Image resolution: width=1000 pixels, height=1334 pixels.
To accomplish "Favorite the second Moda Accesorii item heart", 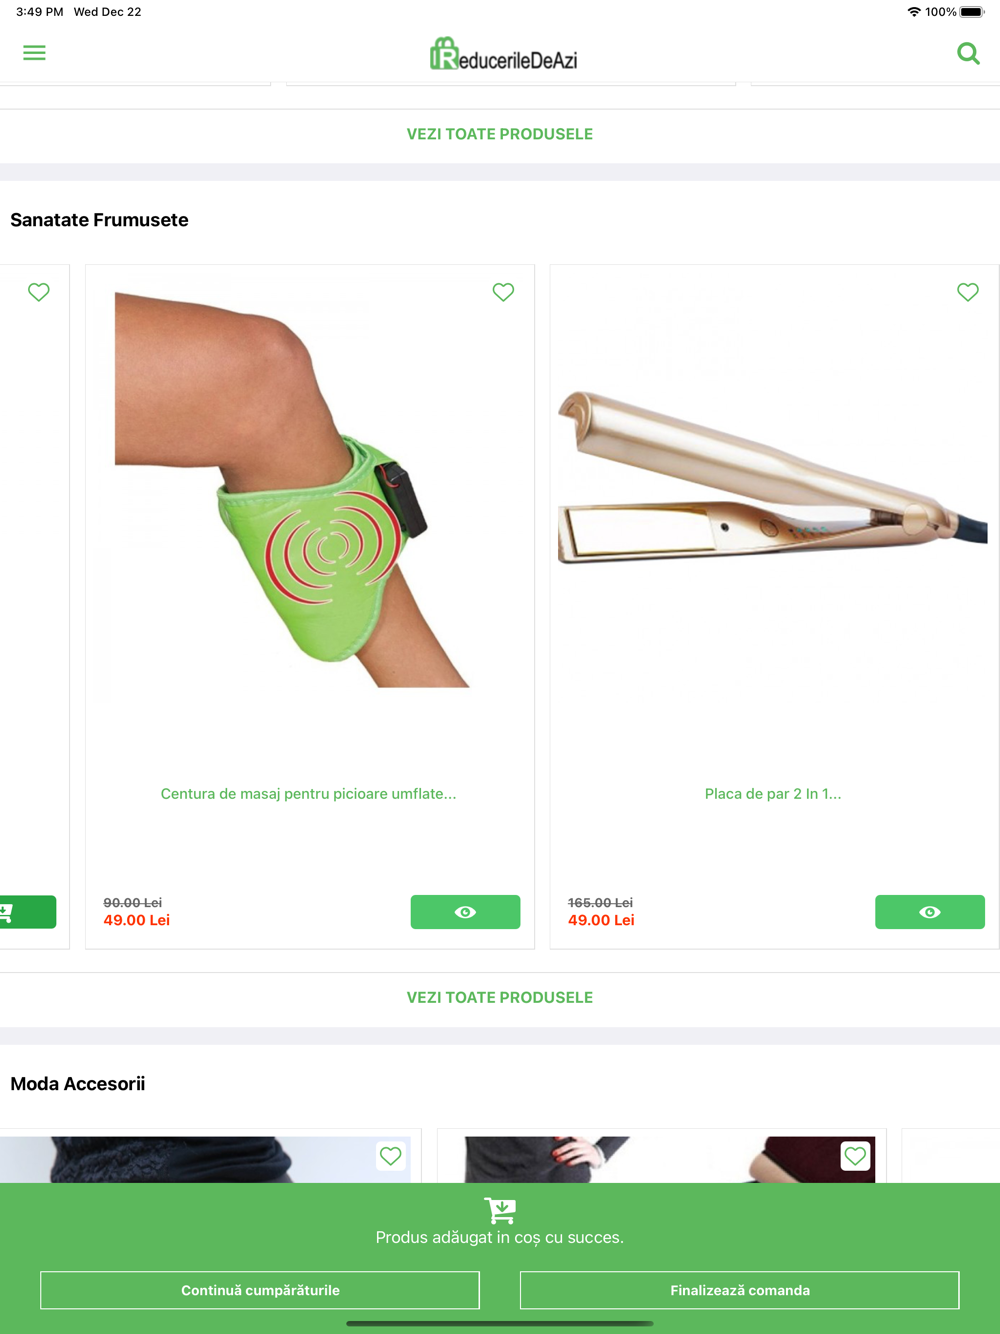I will (855, 1156).
